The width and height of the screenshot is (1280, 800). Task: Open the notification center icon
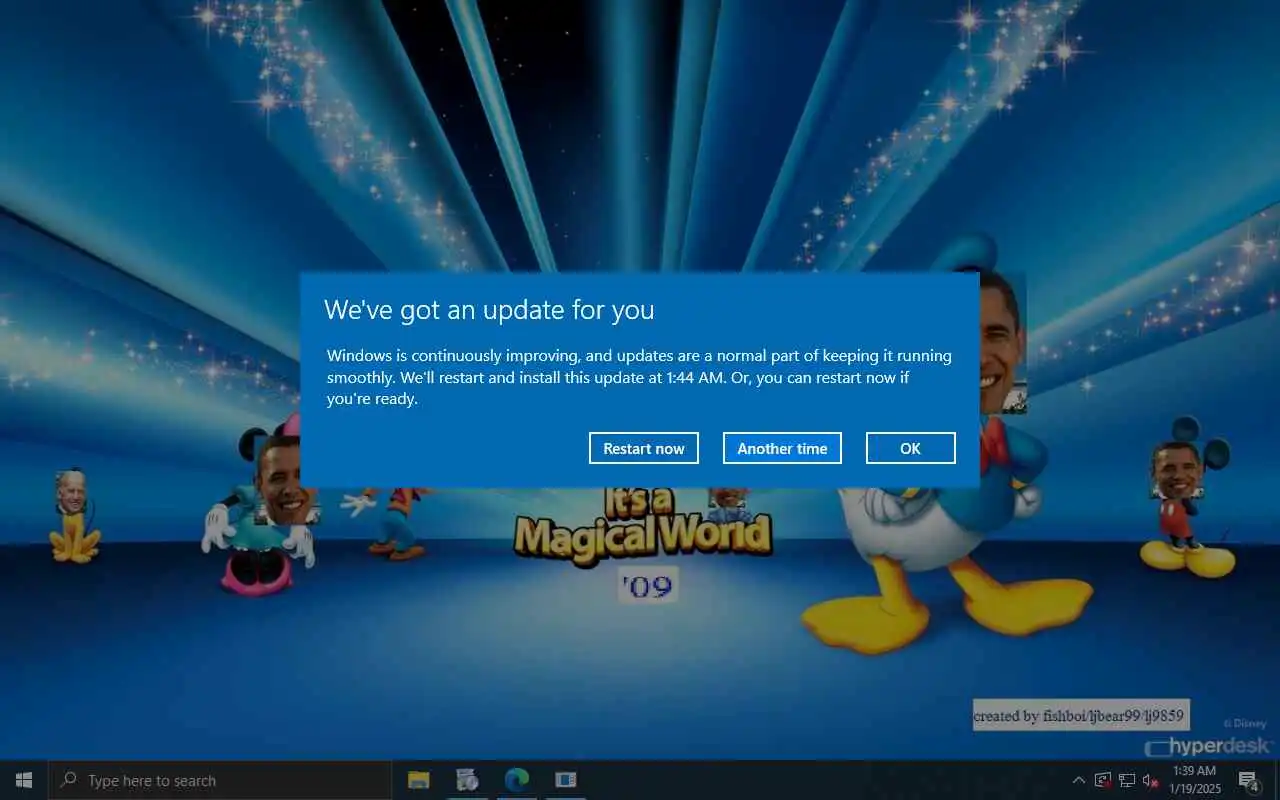pyautogui.click(x=1248, y=780)
